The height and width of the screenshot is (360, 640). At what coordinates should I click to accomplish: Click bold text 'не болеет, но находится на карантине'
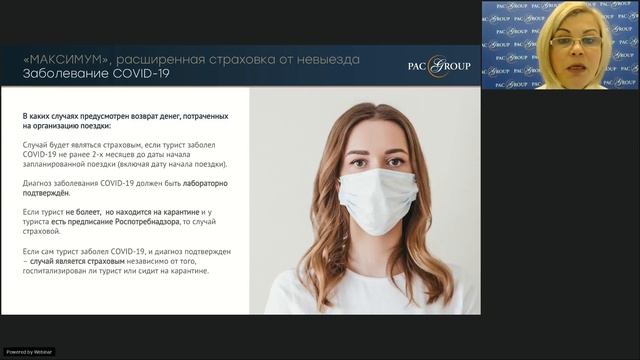pos(132,212)
